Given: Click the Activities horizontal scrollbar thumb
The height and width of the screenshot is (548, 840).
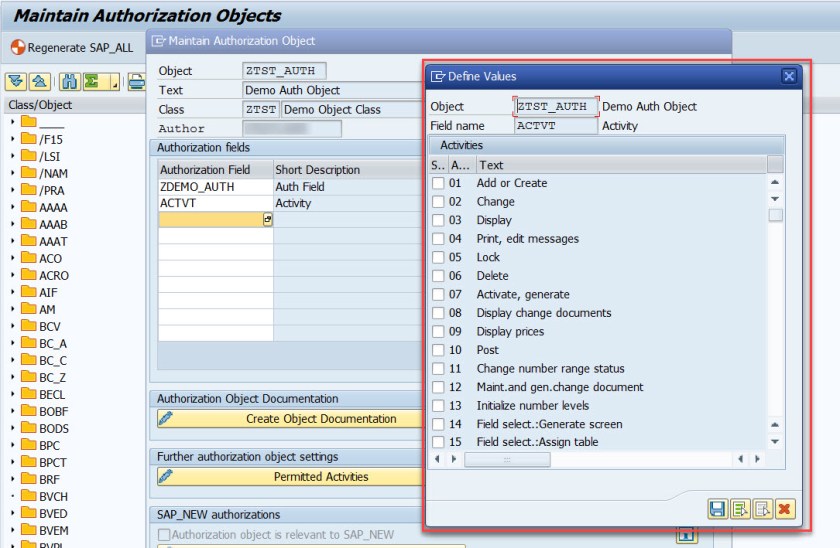Looking at the screenshot, I should click(507, 459).
